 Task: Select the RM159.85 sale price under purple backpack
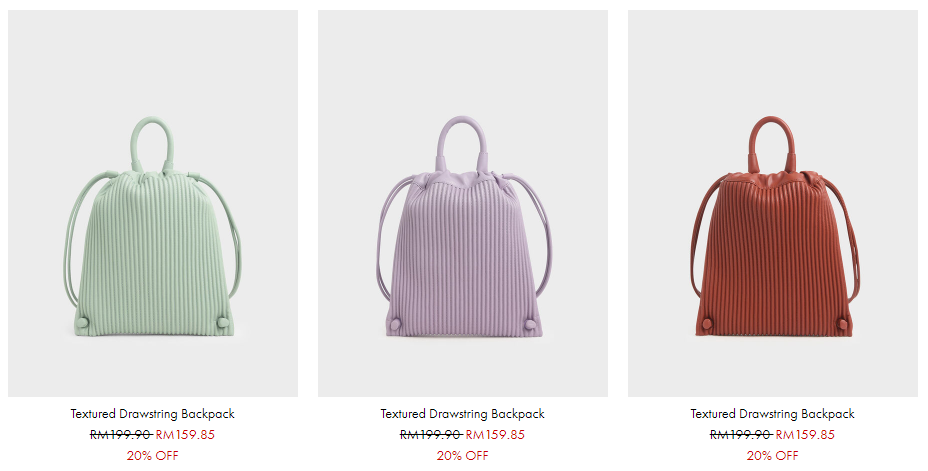[x=495, y=435]
